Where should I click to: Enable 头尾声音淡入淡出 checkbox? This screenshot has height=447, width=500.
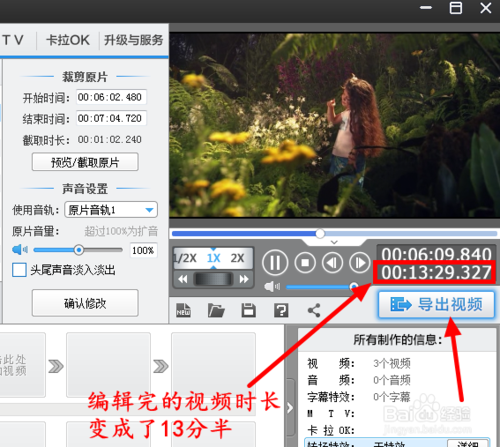pyautogui.click(x=19, y=270)
